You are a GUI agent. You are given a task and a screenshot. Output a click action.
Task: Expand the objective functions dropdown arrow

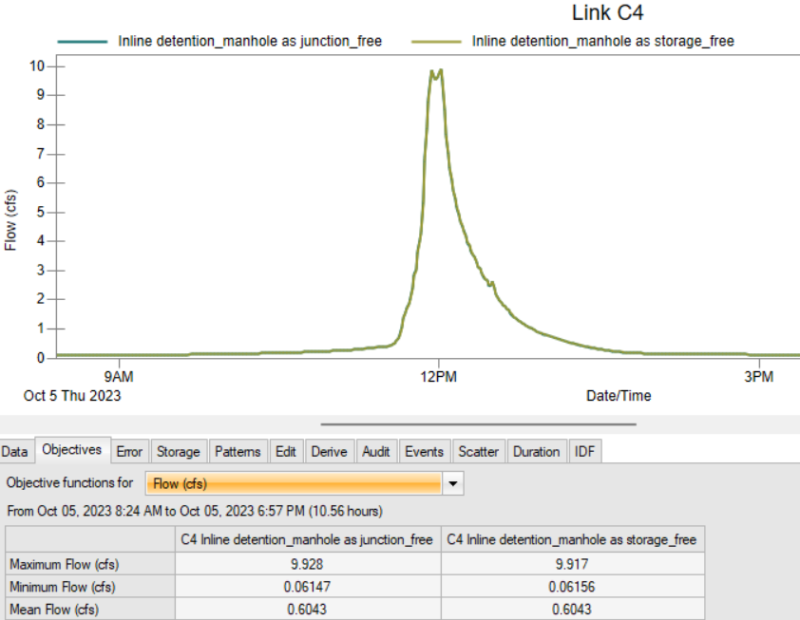[453, 484]
